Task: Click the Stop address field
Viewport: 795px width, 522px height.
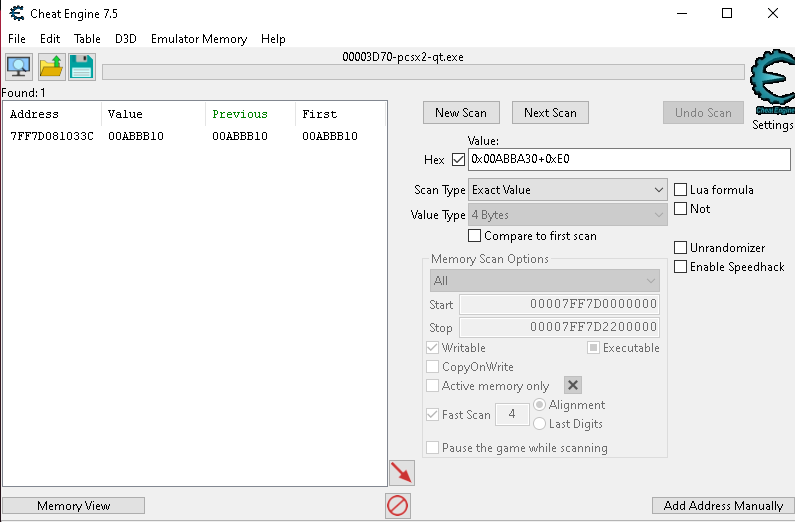Action: (560, 327)
